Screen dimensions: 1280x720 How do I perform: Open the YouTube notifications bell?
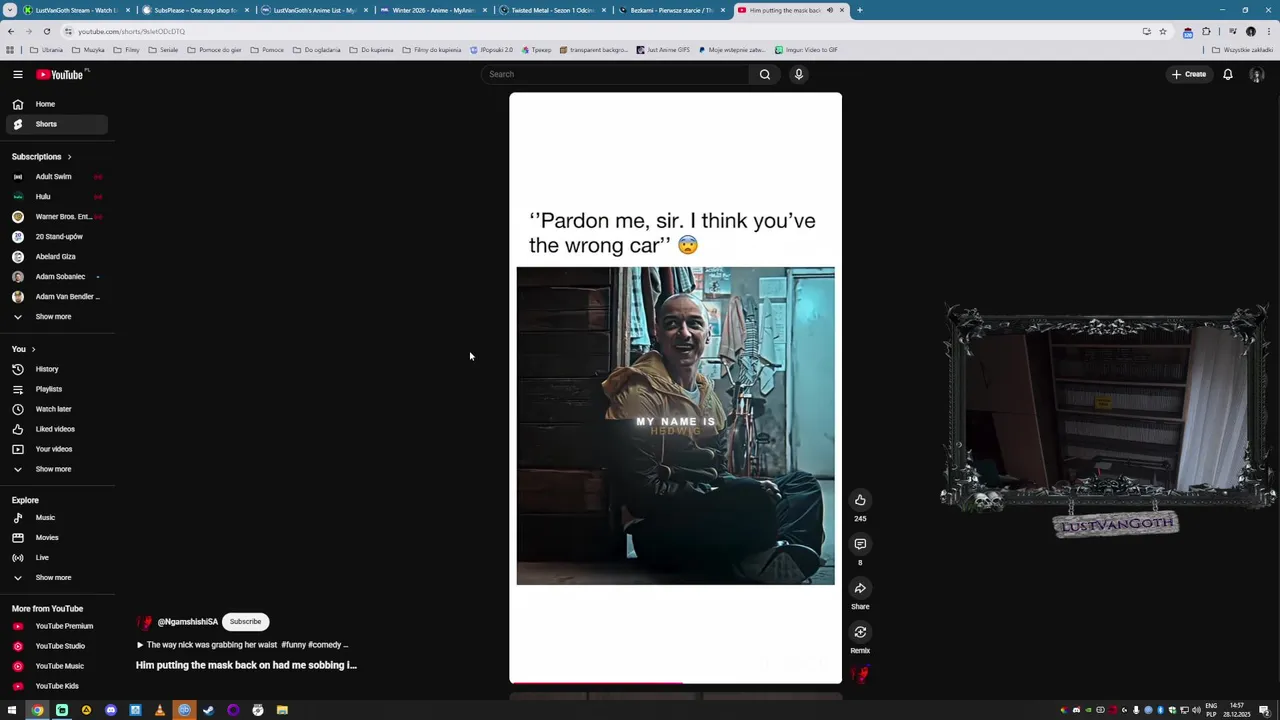click(1228, 74)
